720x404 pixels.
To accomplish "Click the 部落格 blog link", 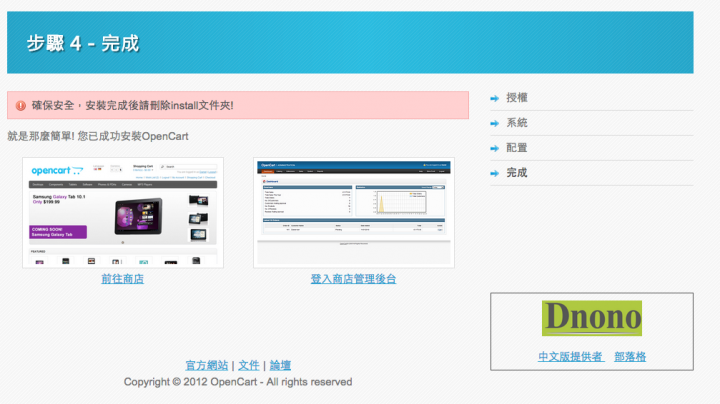I will point(630,357).
